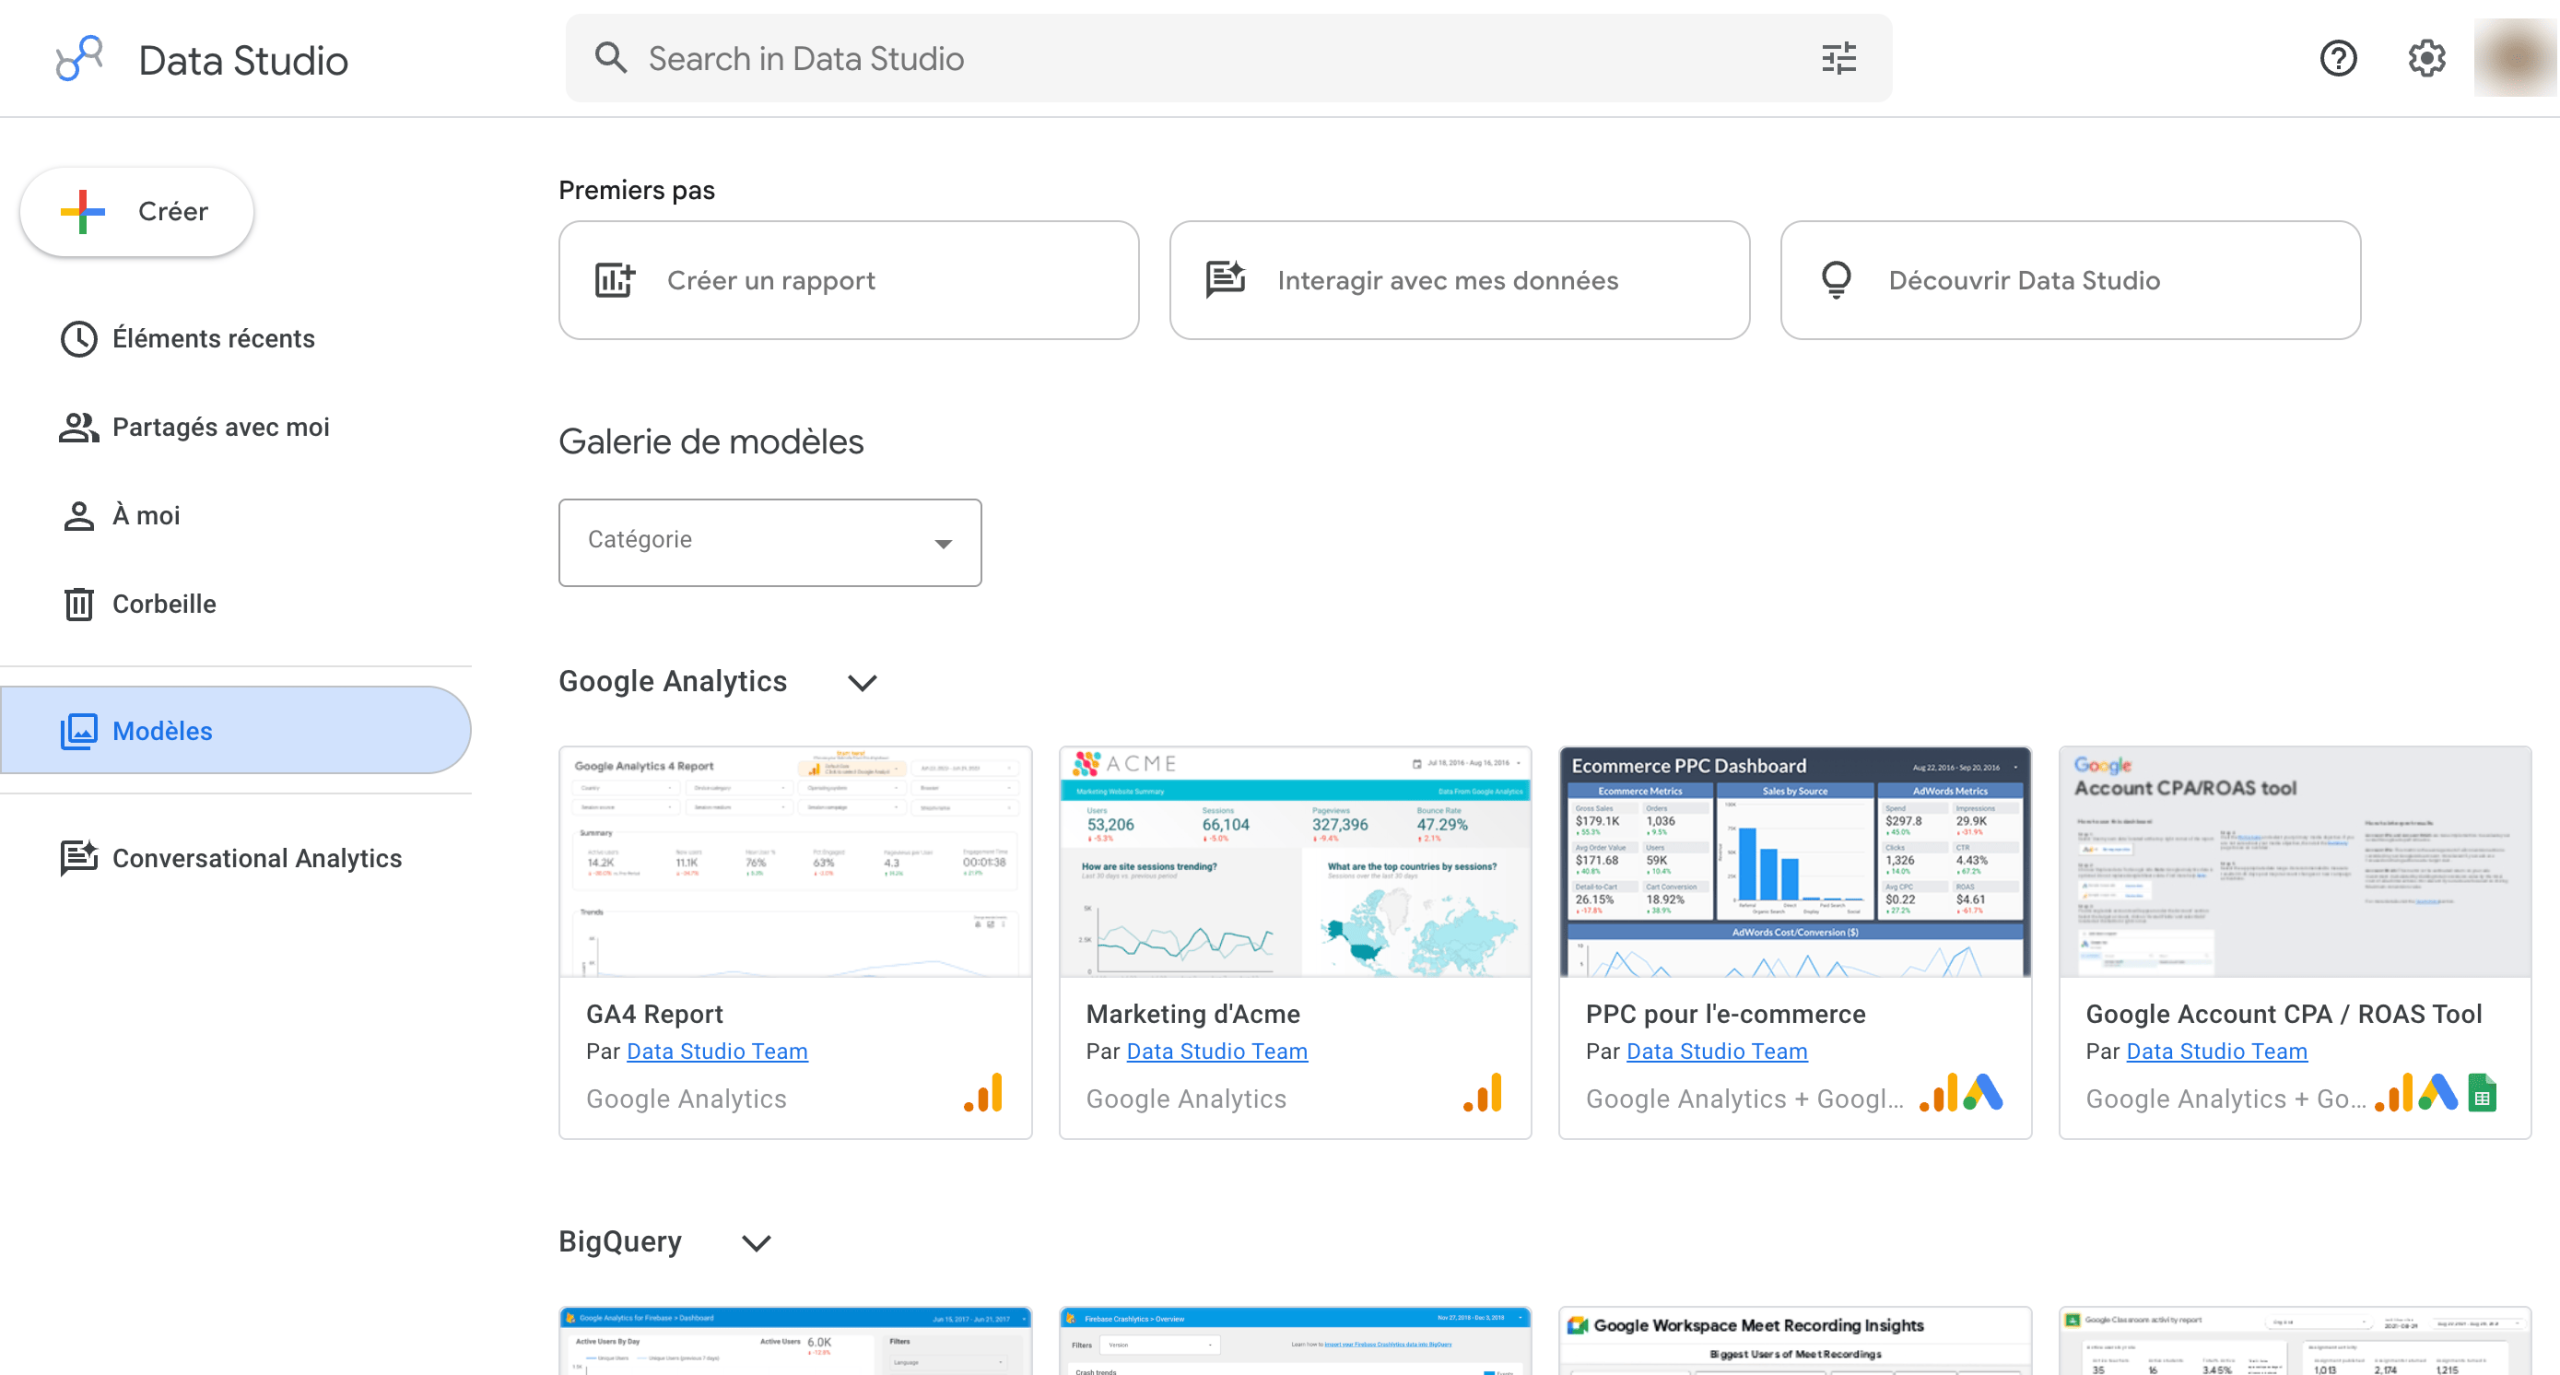Open Conversational Analytics in the sidebar

click(236, 858)
